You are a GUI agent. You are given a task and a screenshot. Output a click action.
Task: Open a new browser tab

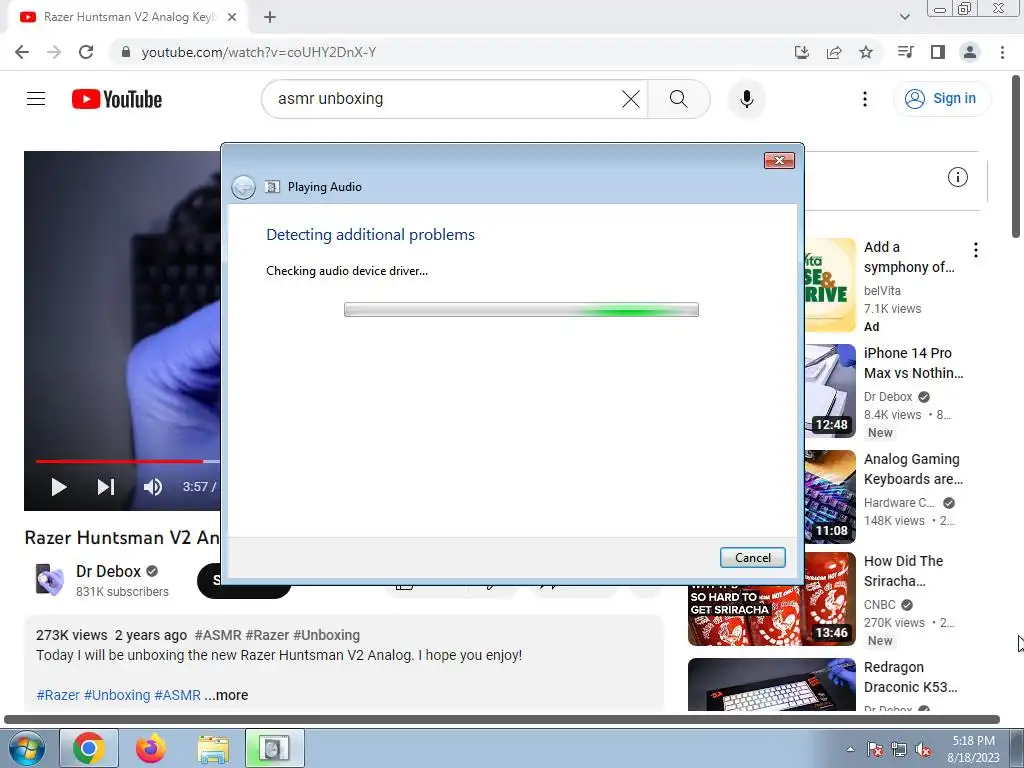270,17
